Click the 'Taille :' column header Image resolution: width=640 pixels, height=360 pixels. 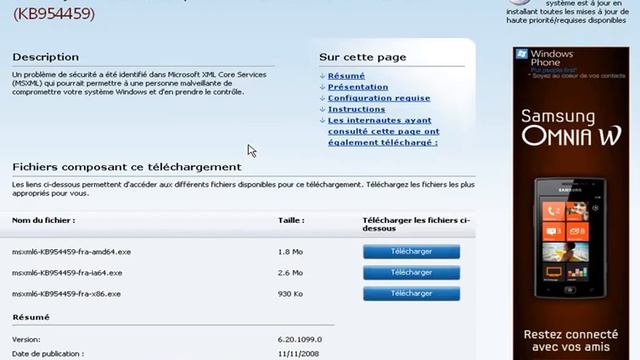point(291,220)
